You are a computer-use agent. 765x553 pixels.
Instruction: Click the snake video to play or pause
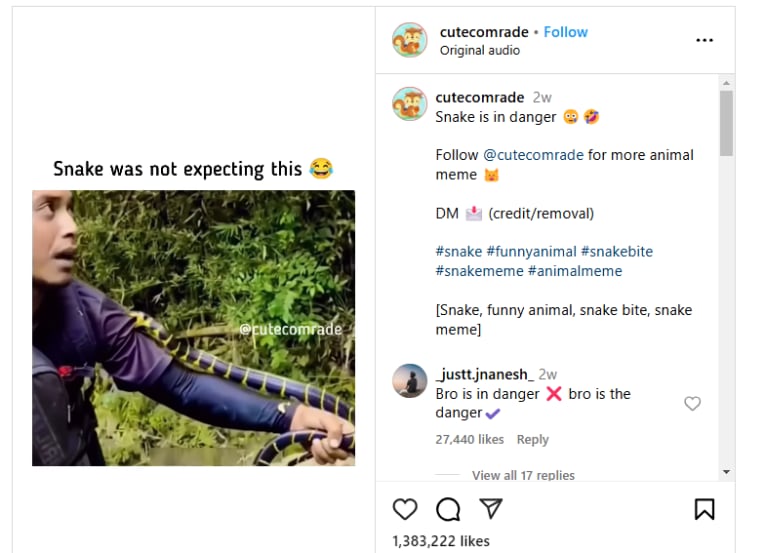tap(193, 328)
